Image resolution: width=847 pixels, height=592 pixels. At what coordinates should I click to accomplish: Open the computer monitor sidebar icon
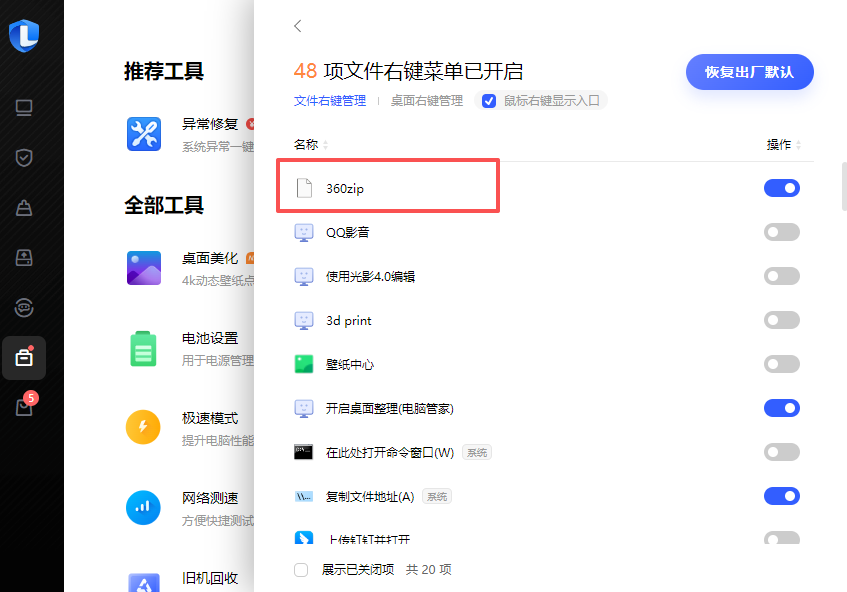(24, 108)
